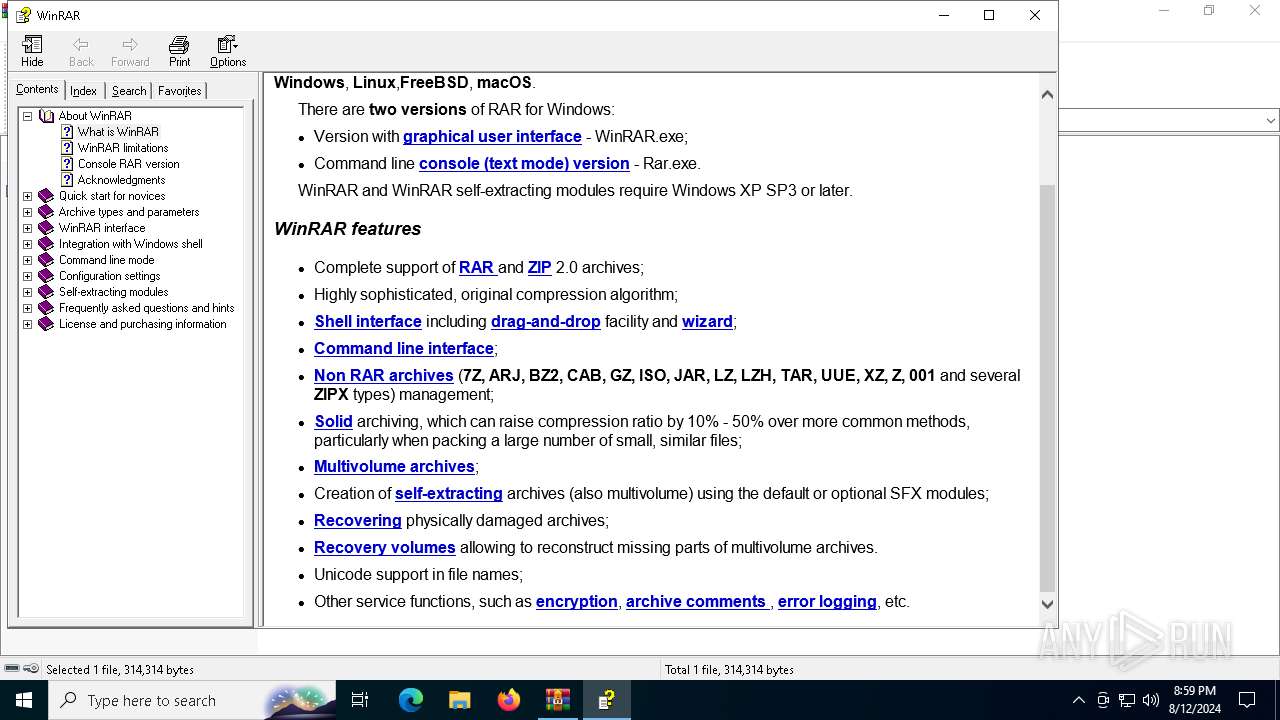Click the book icon for Archive types and parameters
This screenshot has width=1280, height=720.
pyautogui.click(x=46, y=212)
